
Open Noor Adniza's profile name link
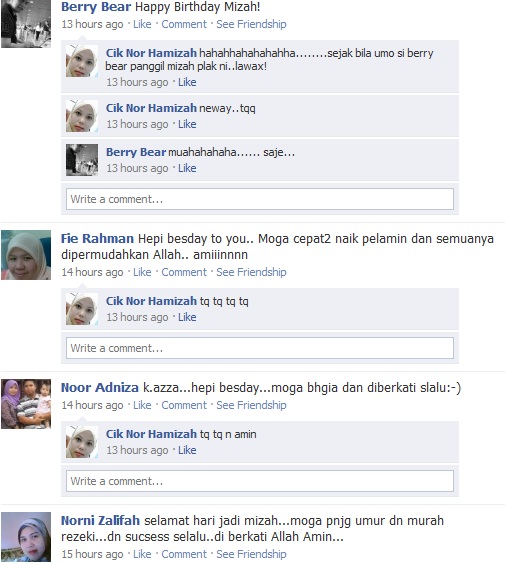tap(100, 388)
